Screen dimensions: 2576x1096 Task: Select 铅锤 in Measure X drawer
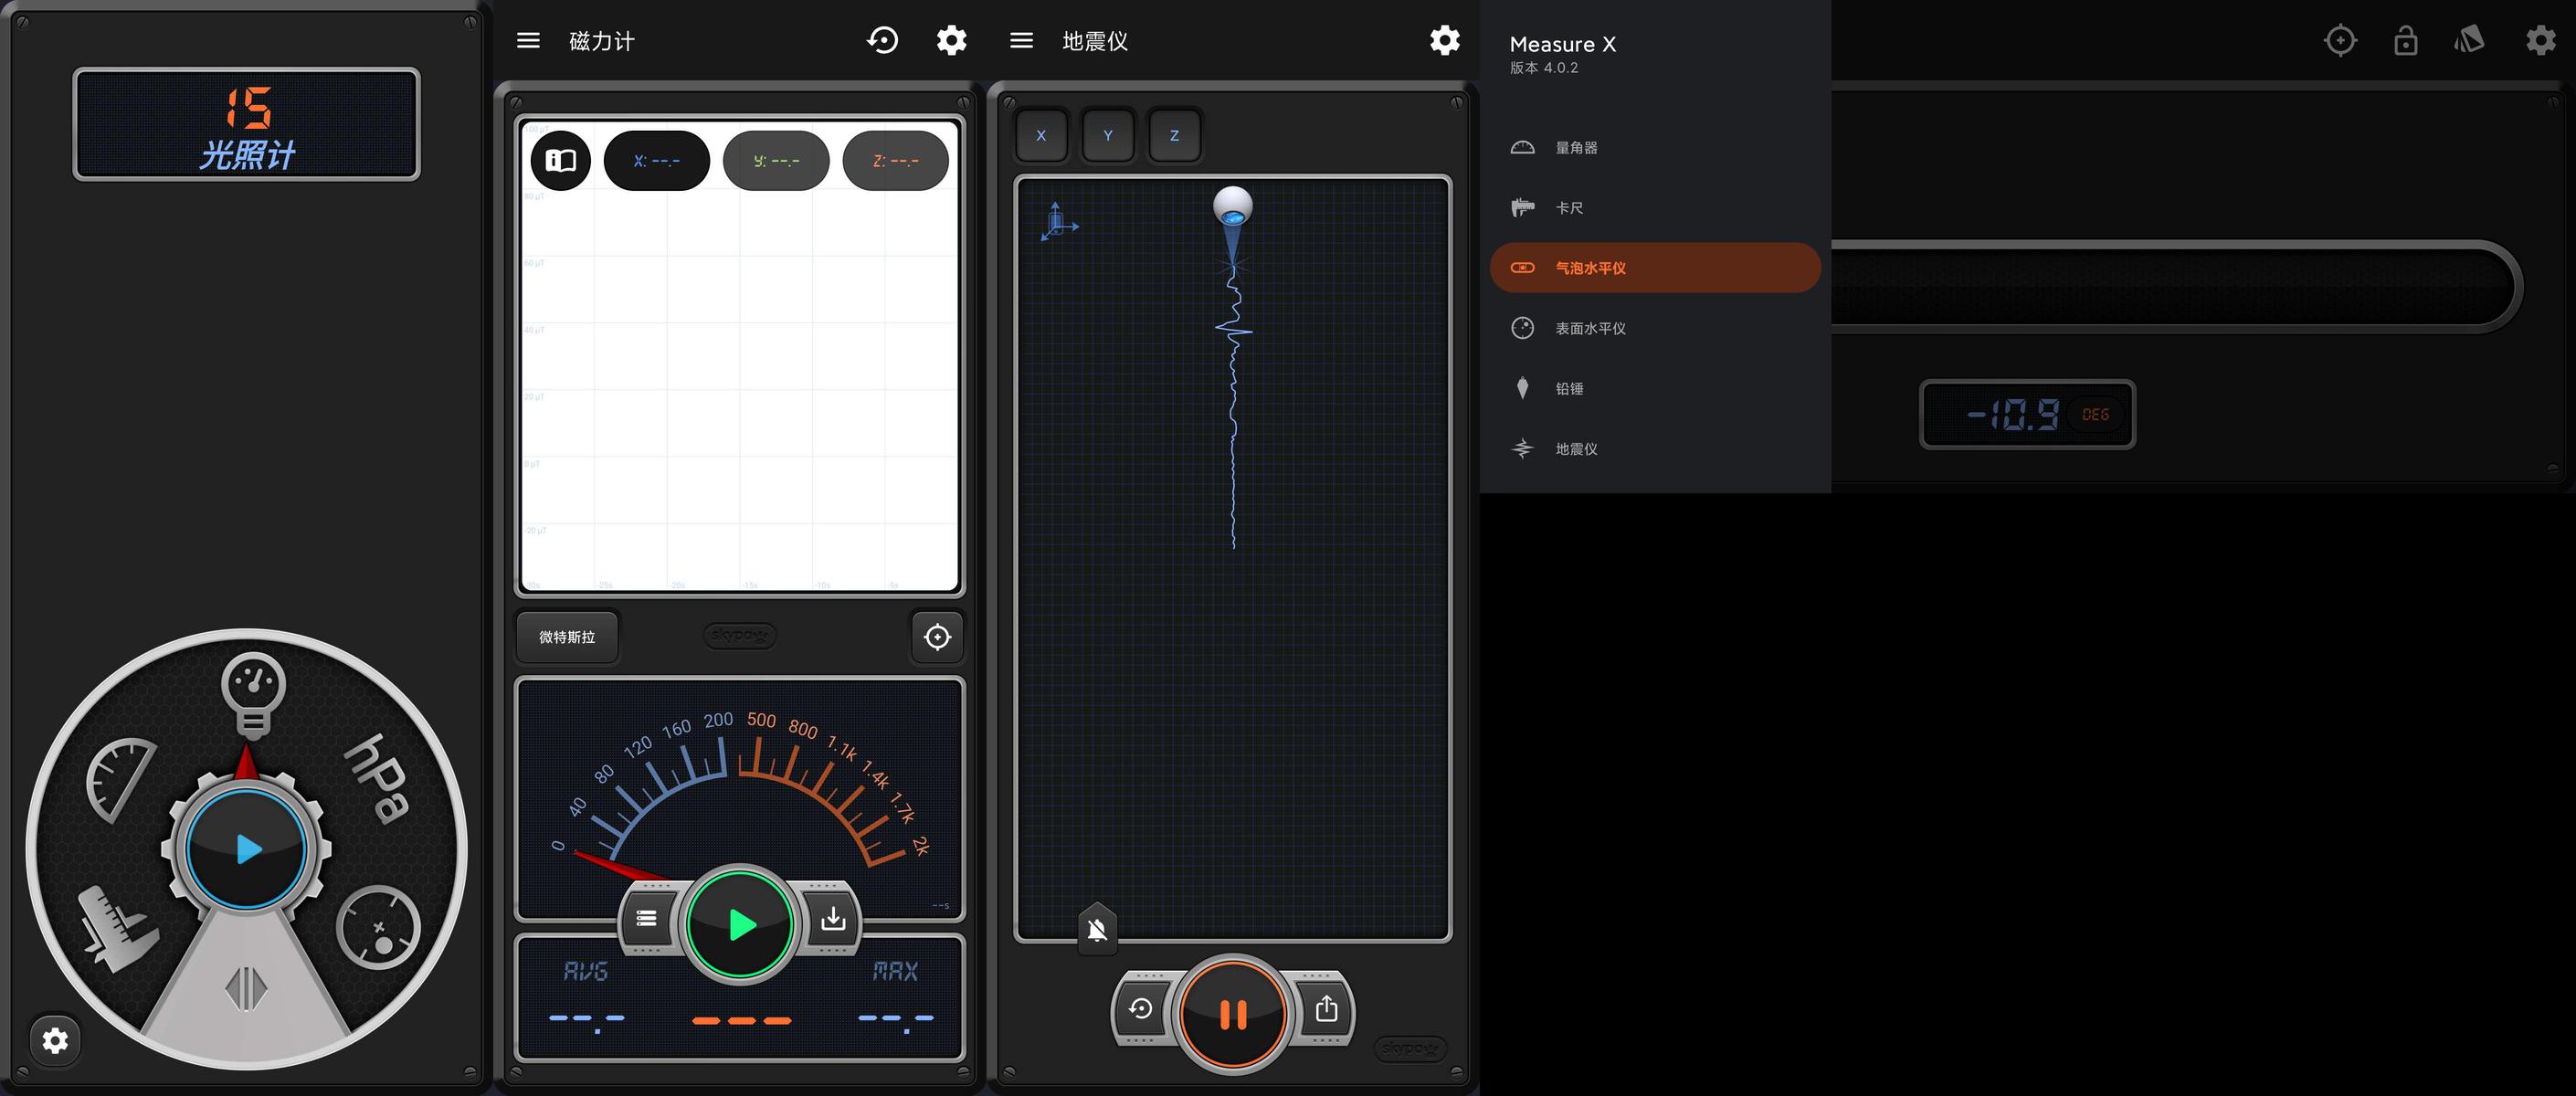[x=1655, y=388]
